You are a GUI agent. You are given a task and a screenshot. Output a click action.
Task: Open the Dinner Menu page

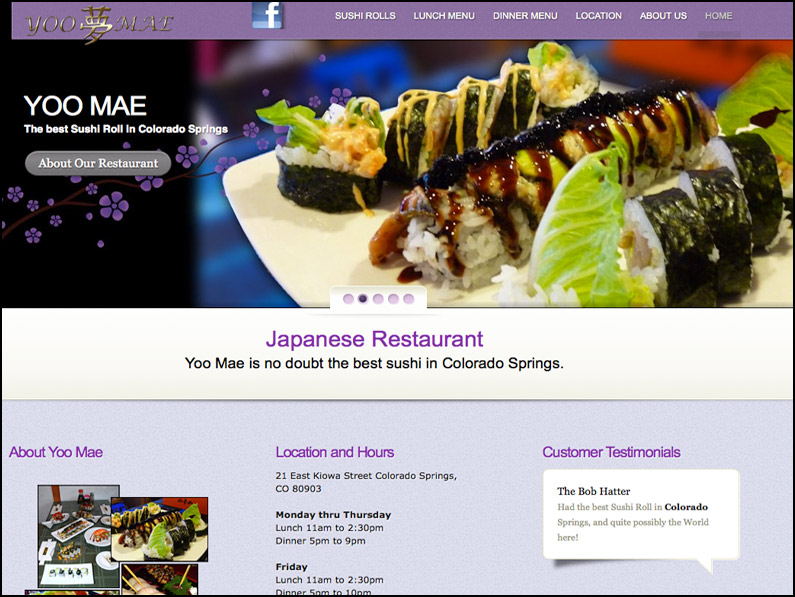point(525,16)
